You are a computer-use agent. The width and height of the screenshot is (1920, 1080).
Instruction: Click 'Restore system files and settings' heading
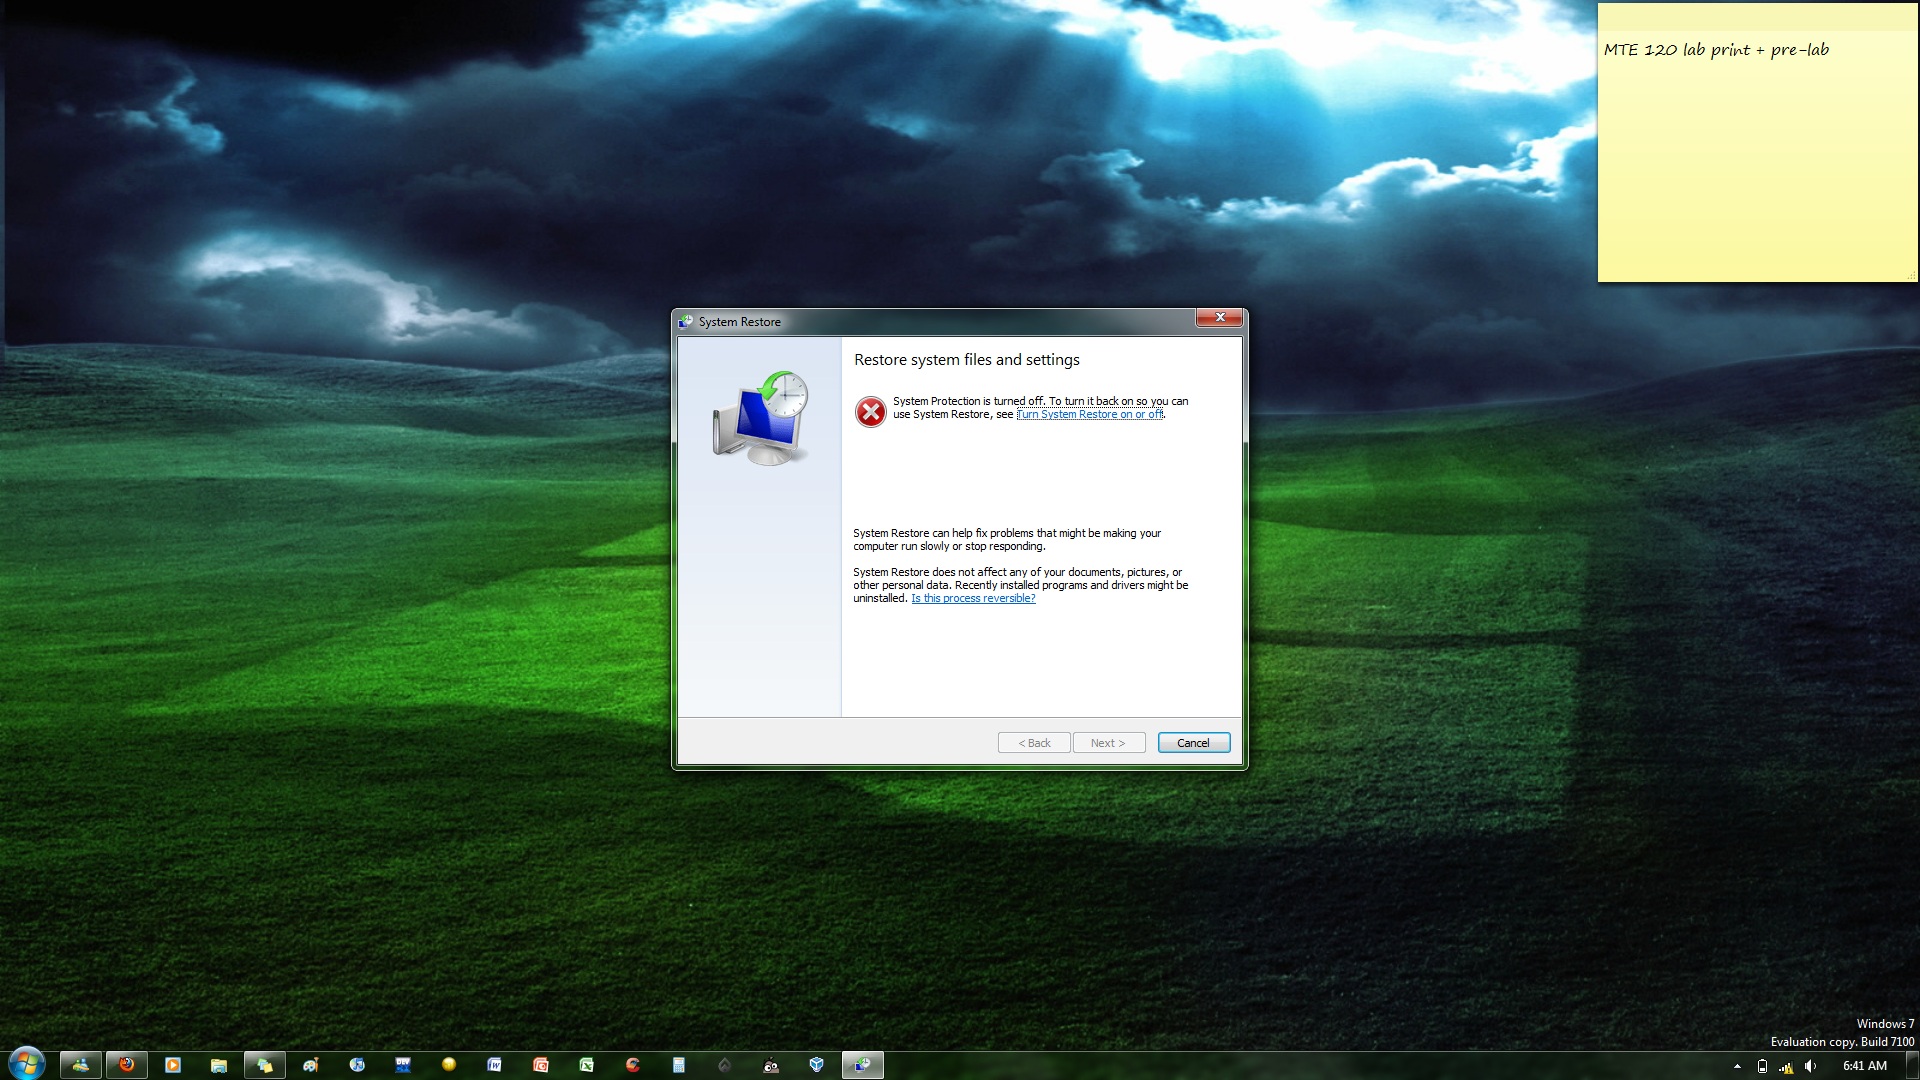click(967, 360)
